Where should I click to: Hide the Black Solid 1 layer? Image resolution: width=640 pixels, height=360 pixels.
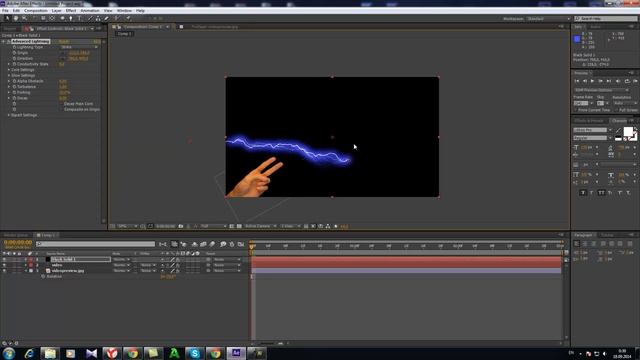(4, 259)
